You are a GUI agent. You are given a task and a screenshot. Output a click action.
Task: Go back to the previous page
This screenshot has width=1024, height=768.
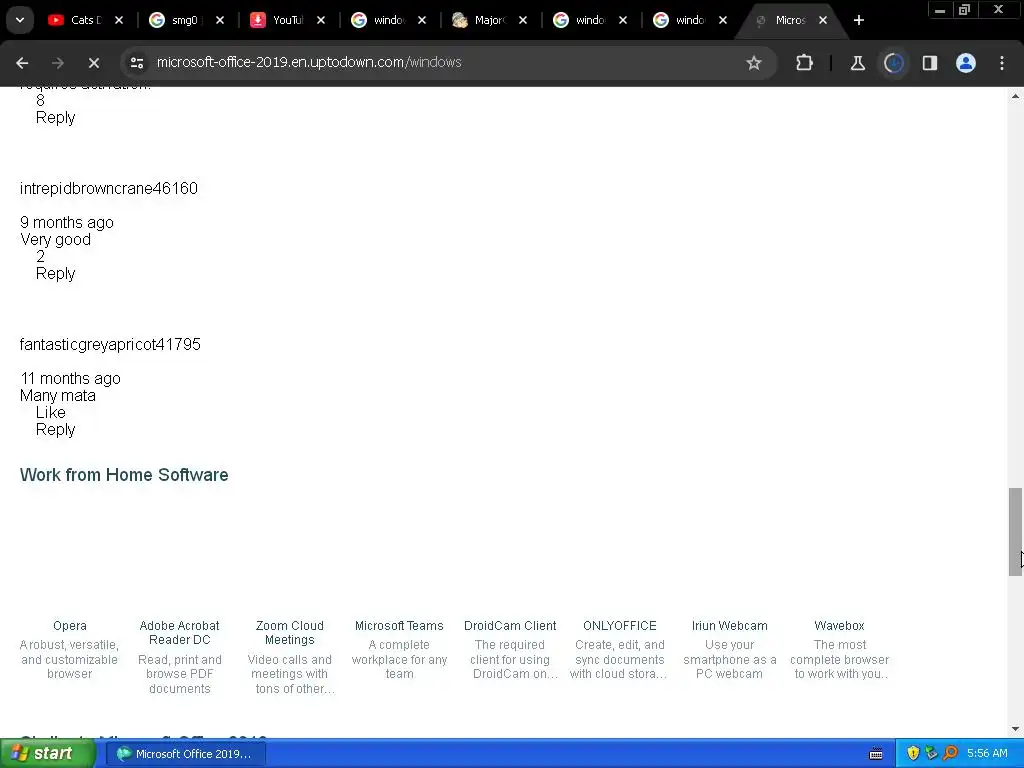[22, 63]
